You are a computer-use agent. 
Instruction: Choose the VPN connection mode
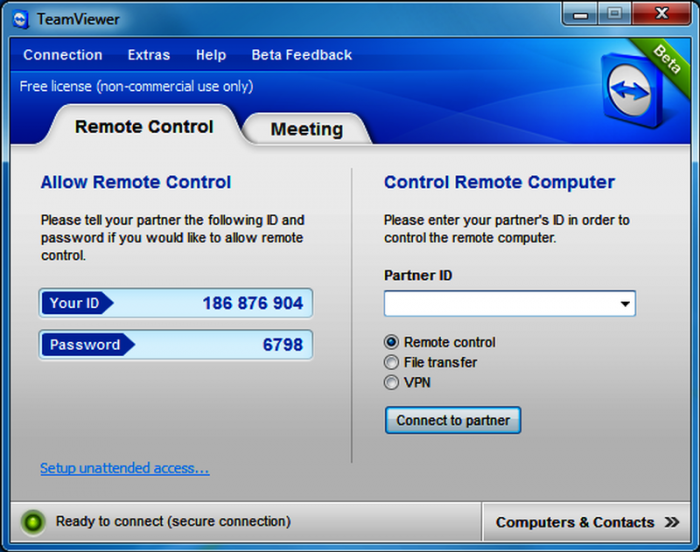coord(392,382)
